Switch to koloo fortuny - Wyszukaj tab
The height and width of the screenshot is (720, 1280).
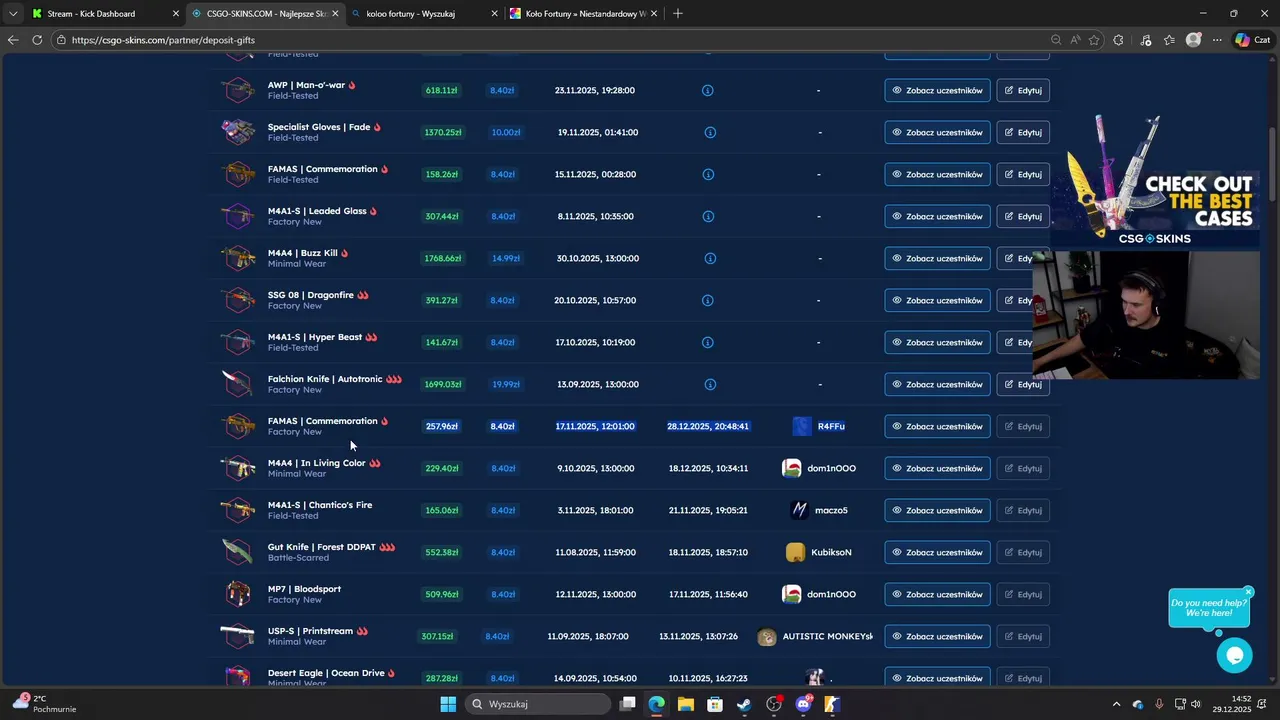(x=424, y=13)
